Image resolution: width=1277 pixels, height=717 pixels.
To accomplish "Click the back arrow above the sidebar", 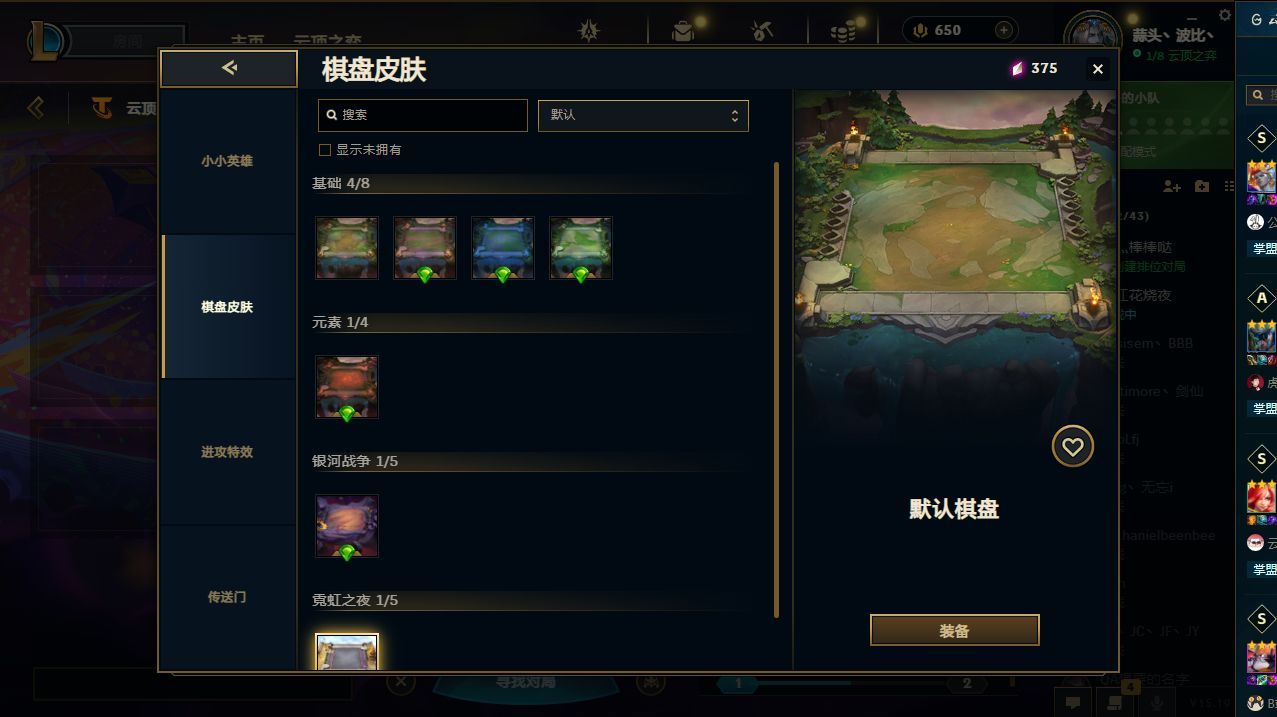I will 229,68.
